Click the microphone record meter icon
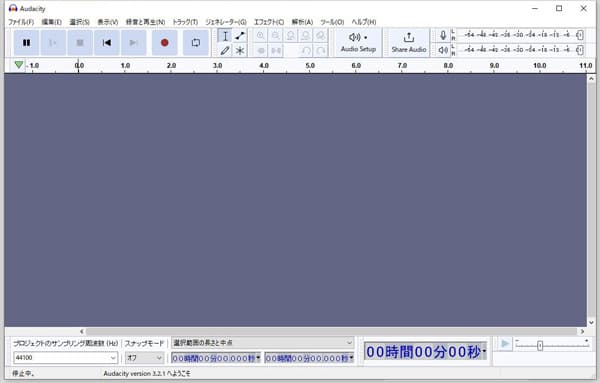This screenshot has width=600, height=383. (x=443, y=36)
